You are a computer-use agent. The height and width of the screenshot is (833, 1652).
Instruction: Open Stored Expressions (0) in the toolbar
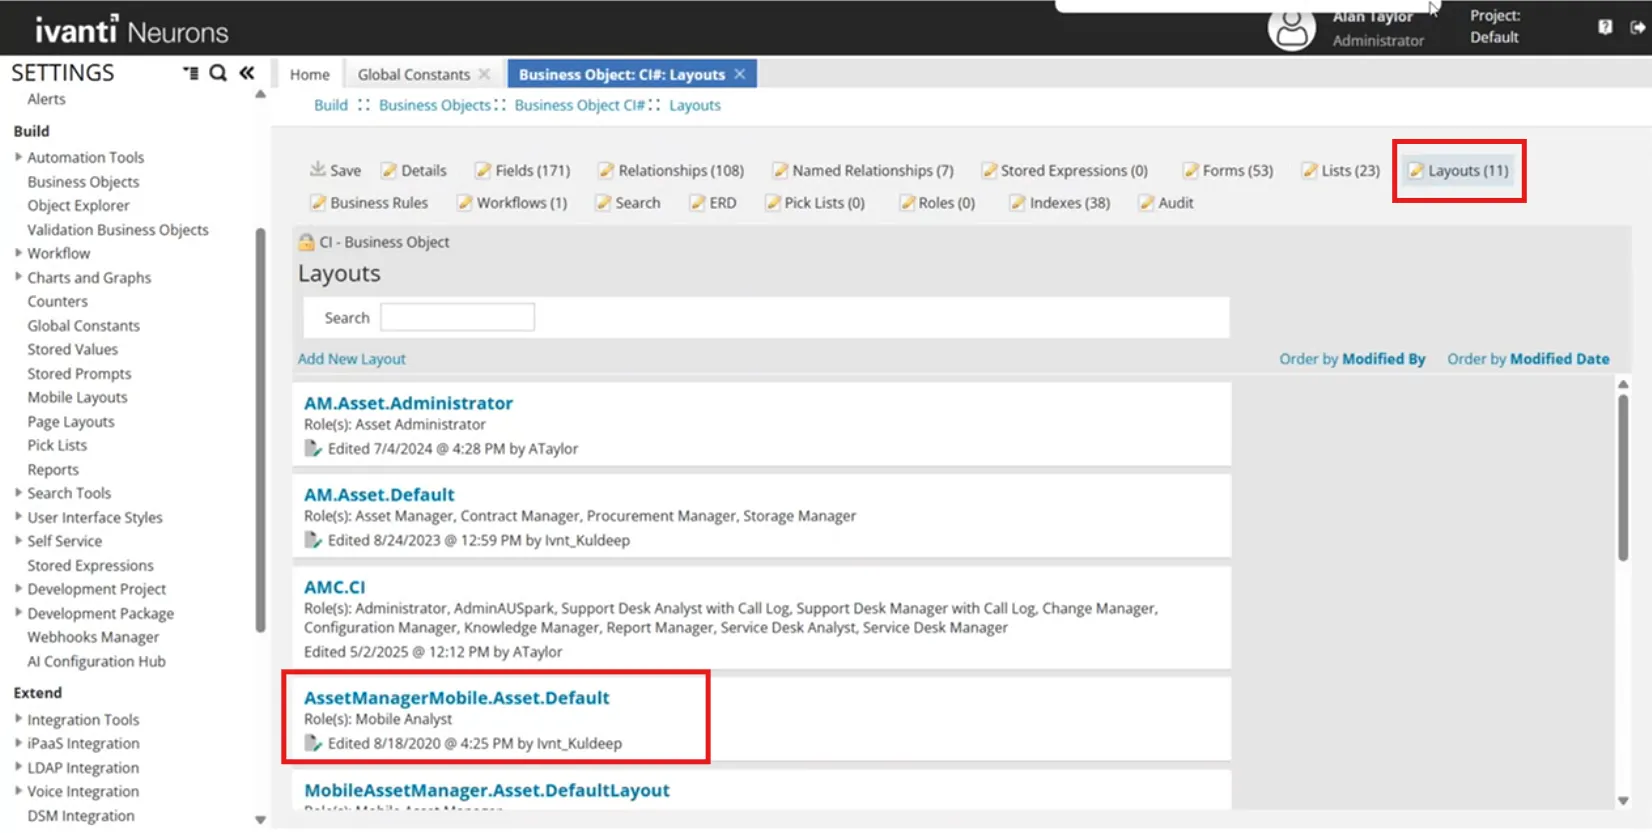point(1065,170)
